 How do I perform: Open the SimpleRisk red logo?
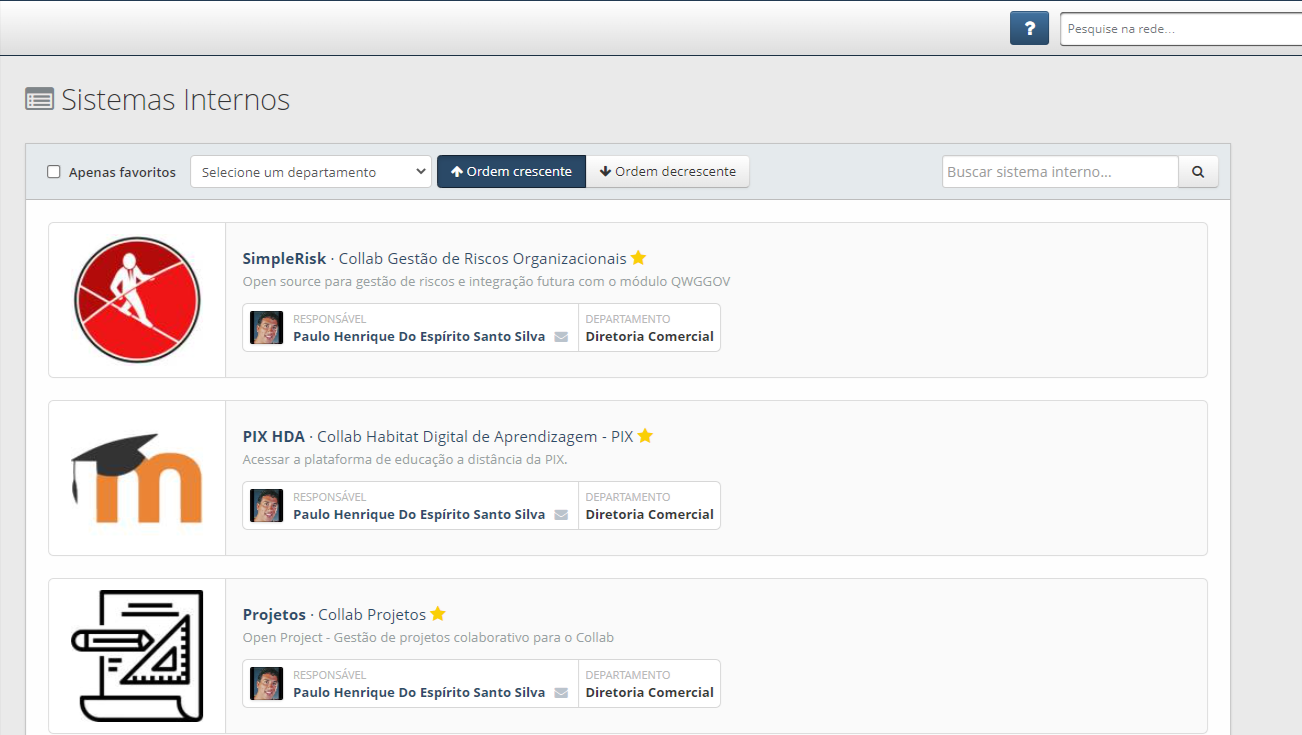coord(137,300)
